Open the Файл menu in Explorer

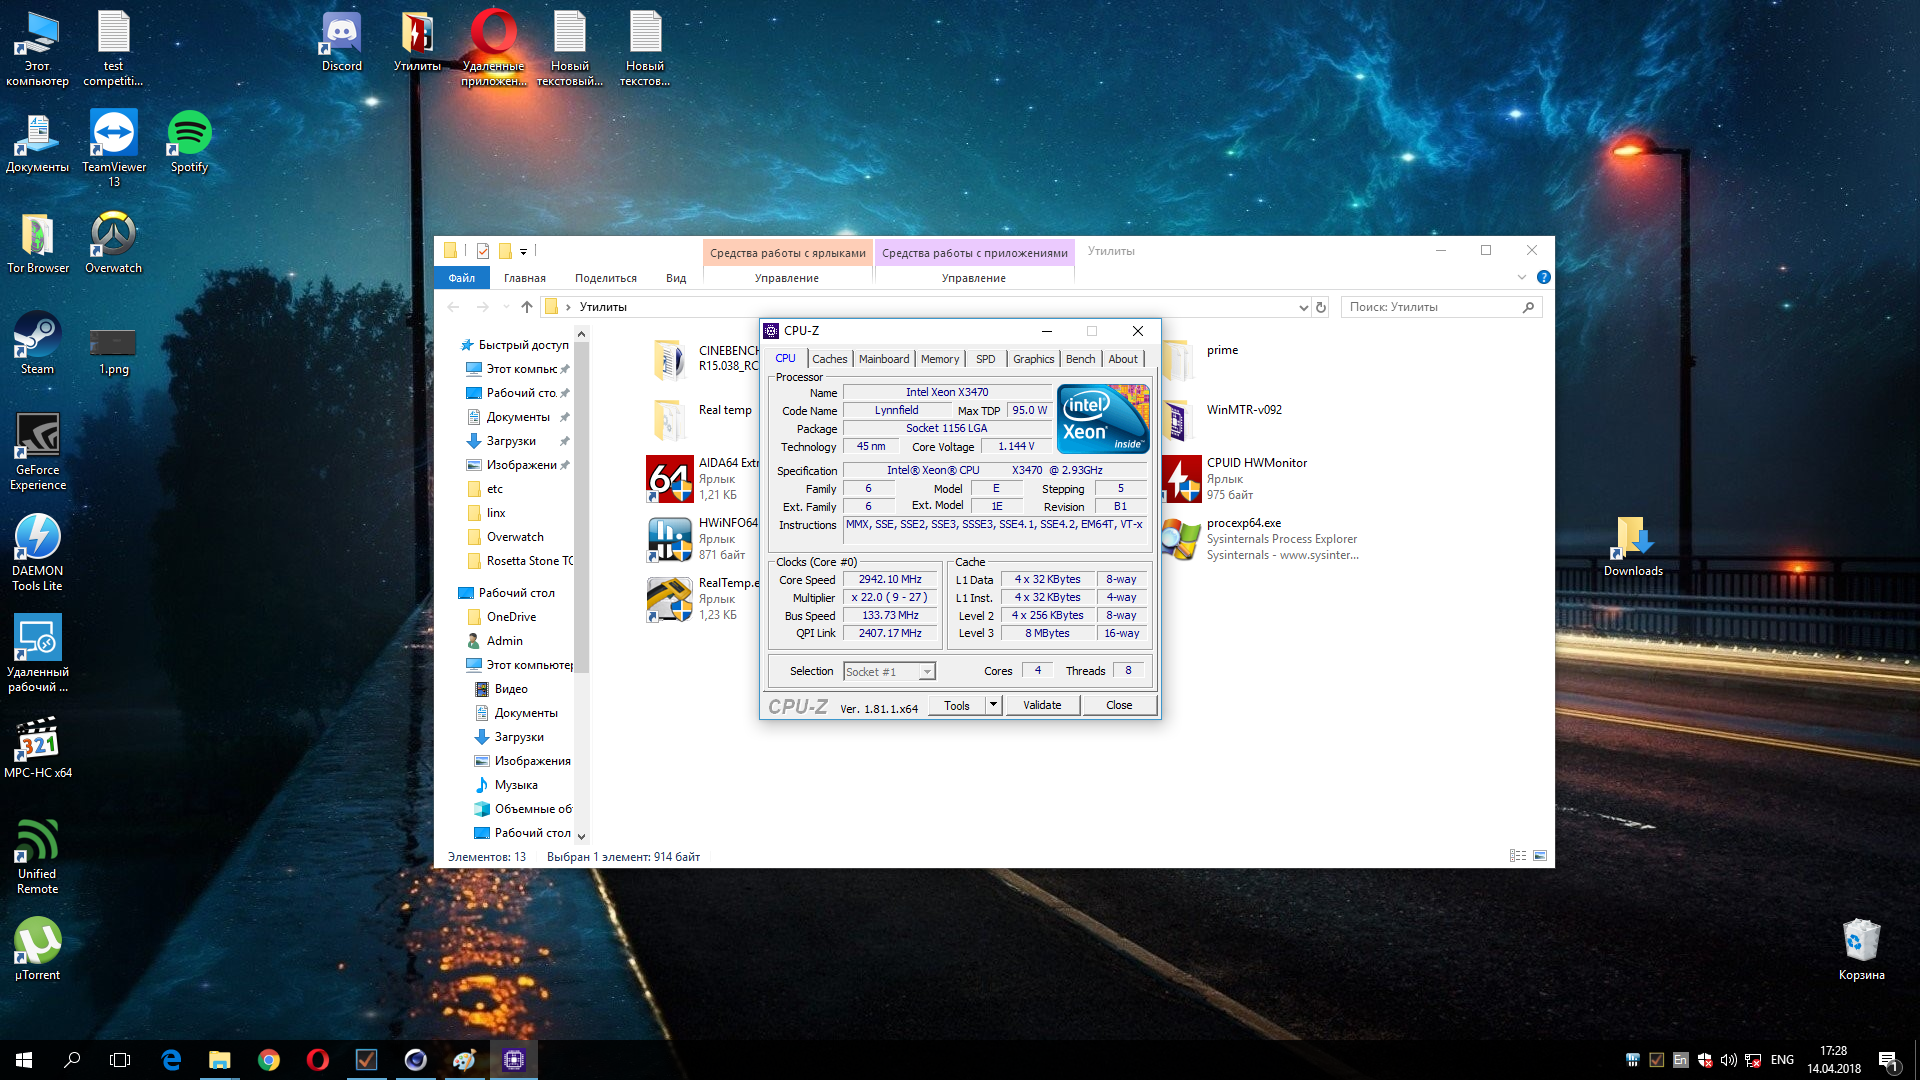(x=461, y=278)
